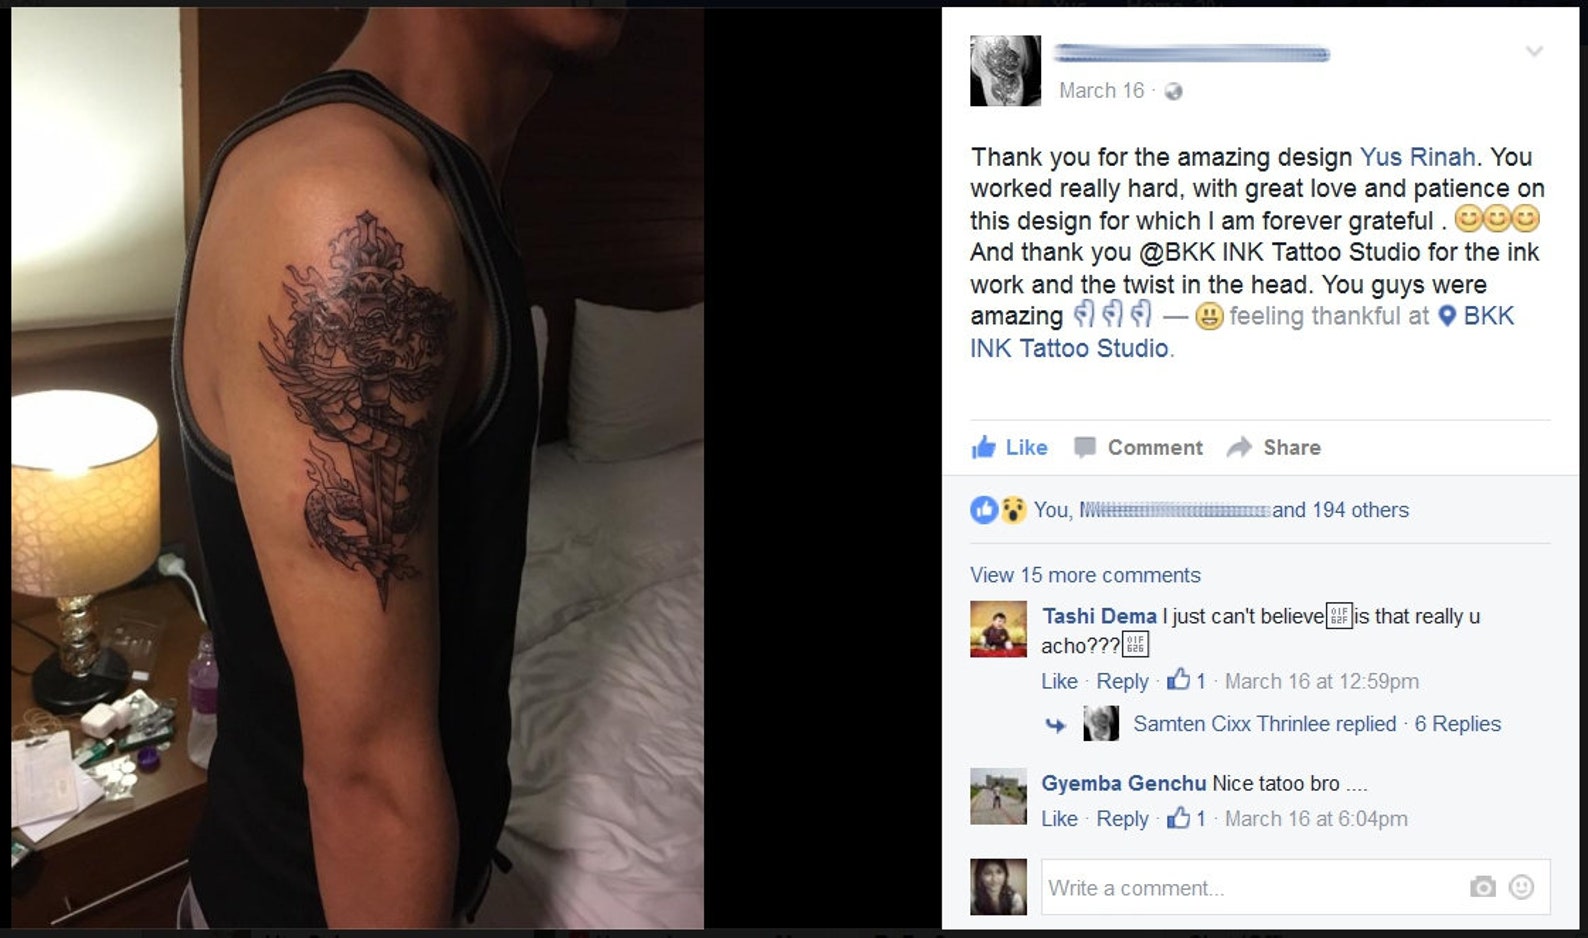
Task: Expand the 6 Replies thread
Action: coord(1457,724)
